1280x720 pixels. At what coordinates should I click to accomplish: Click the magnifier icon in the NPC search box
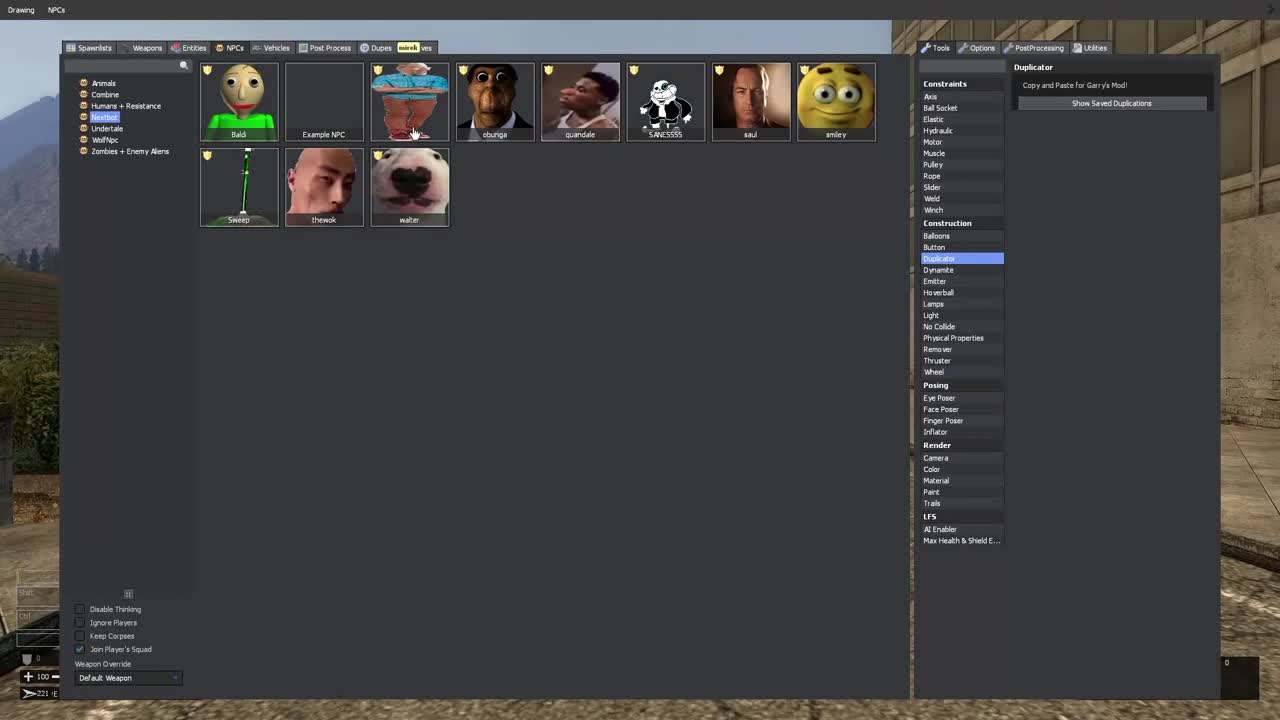[x=184, y=66]
